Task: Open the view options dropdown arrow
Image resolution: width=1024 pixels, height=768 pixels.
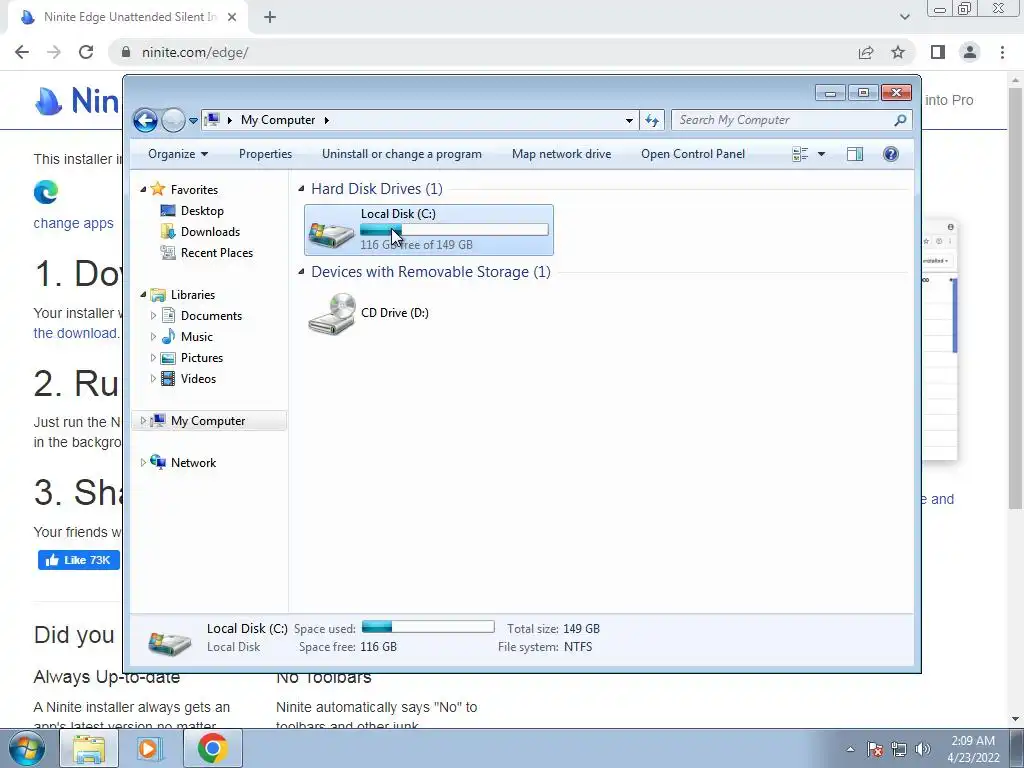Action: coord(822,154)
